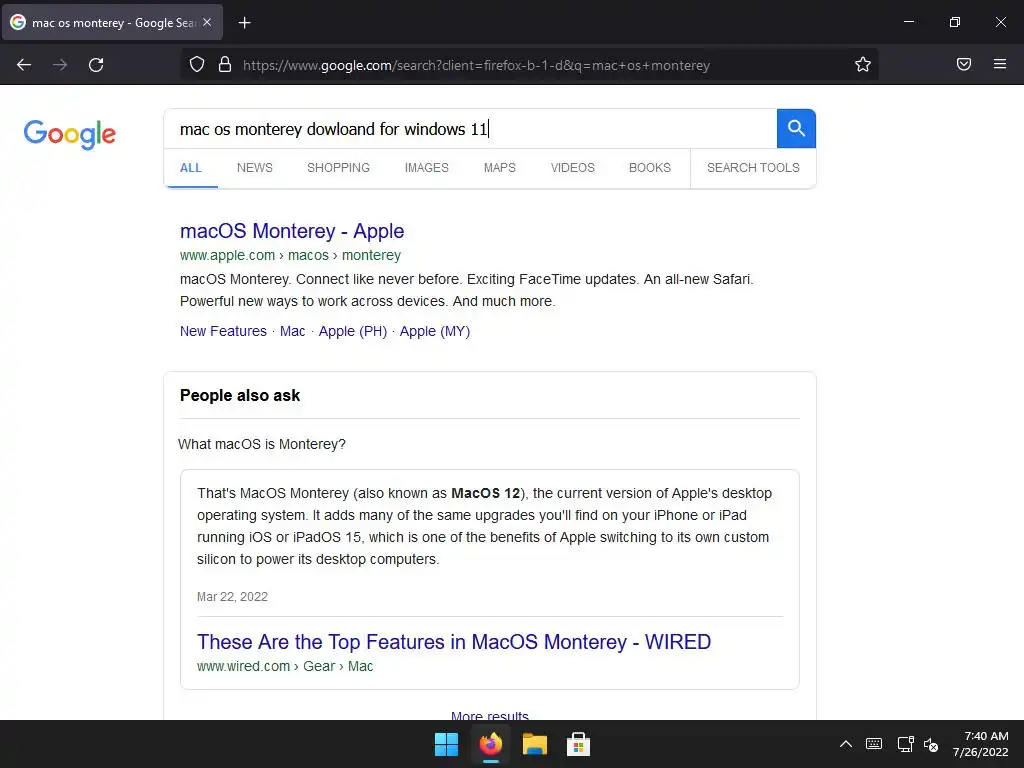1024x768 pixels.
Task: Switch to the BOOKS tab
Action: tap(650, 168)
